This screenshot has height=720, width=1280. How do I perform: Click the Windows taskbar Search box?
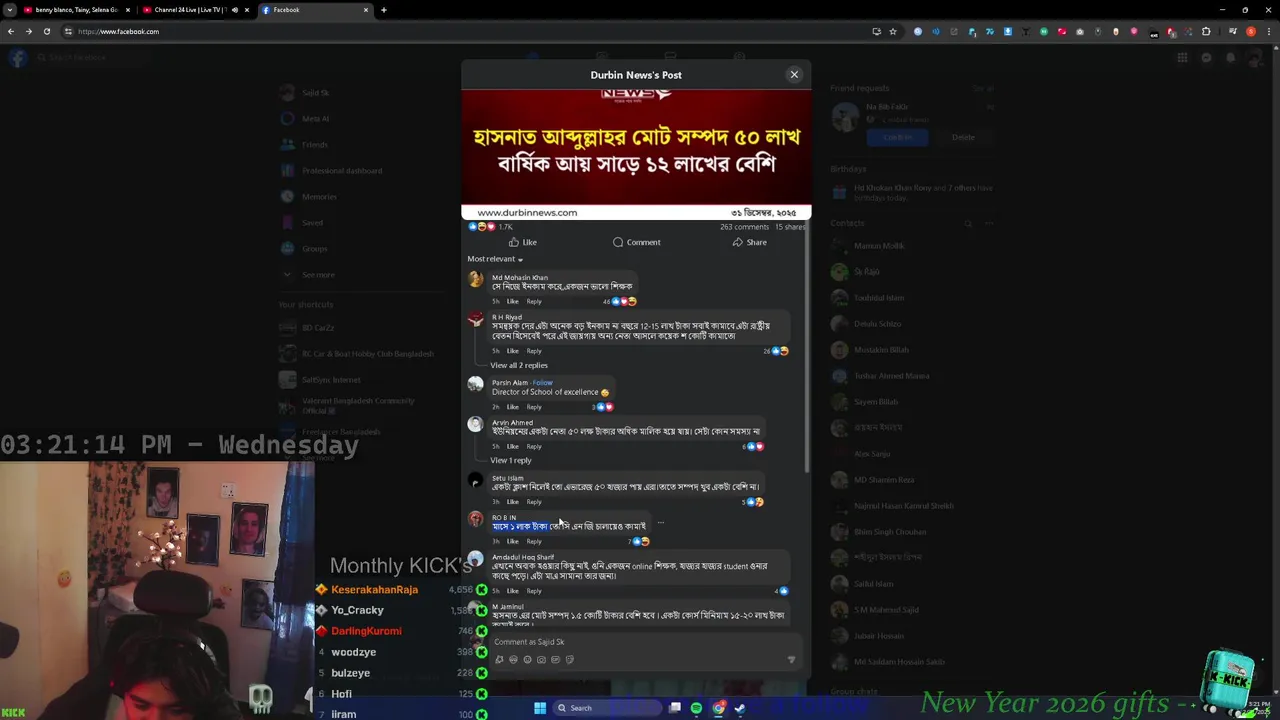(x=607, y=708)
